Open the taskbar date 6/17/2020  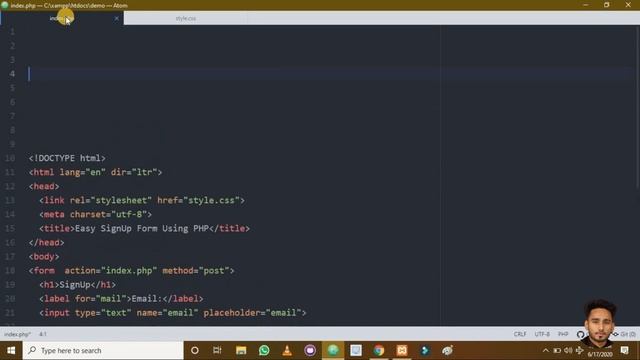pyautogui.click(x=600, y=355)
